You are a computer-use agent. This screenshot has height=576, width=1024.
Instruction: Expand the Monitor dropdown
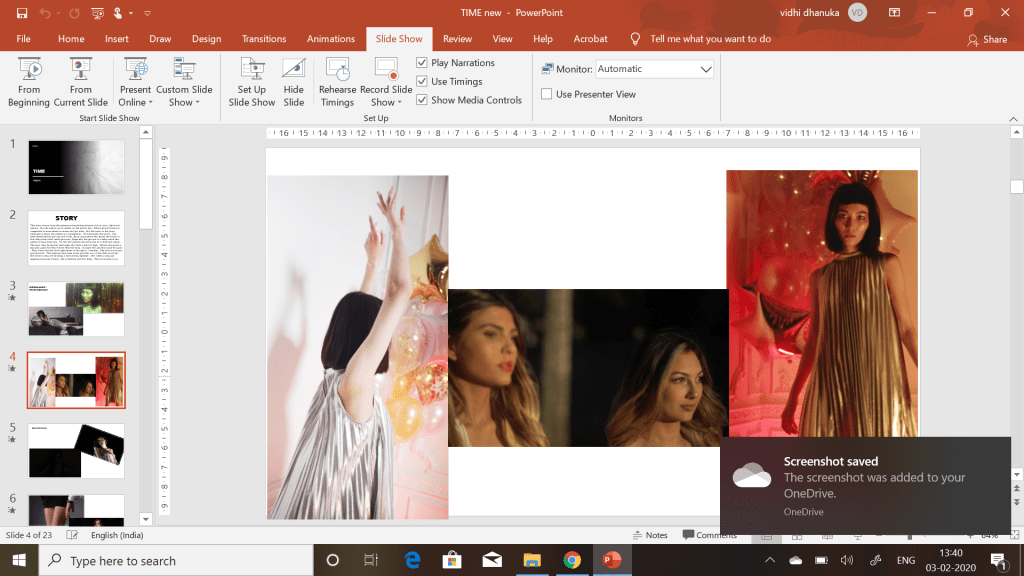(x=705, y=69)
